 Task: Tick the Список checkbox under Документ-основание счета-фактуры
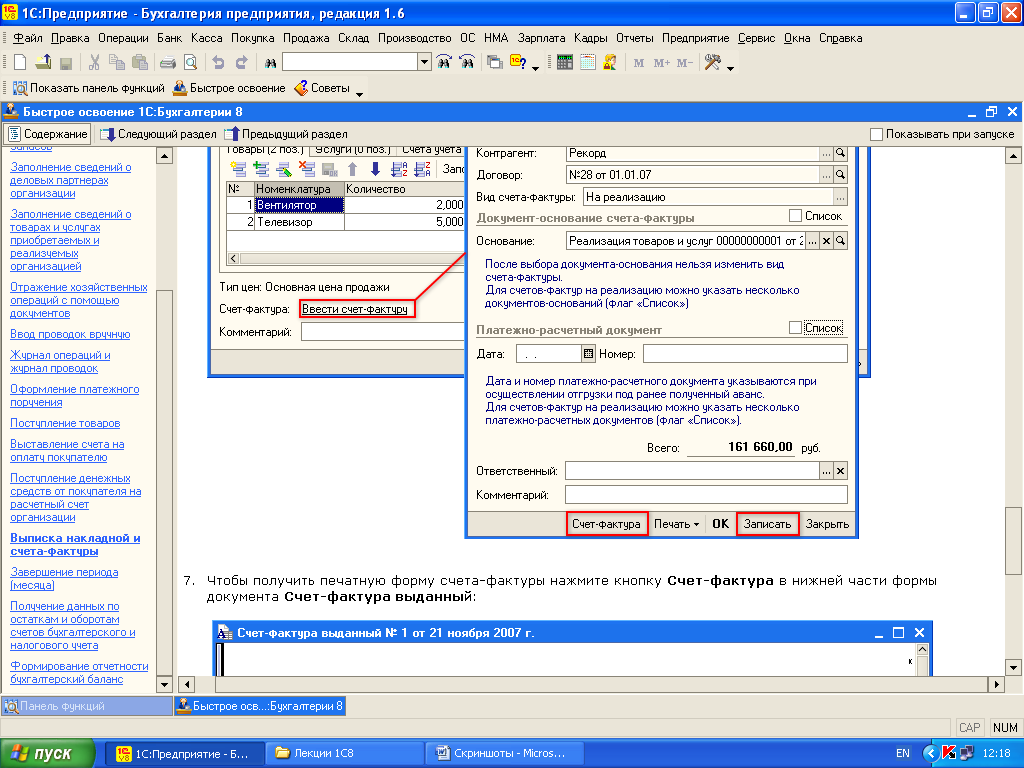pos(795,216)
